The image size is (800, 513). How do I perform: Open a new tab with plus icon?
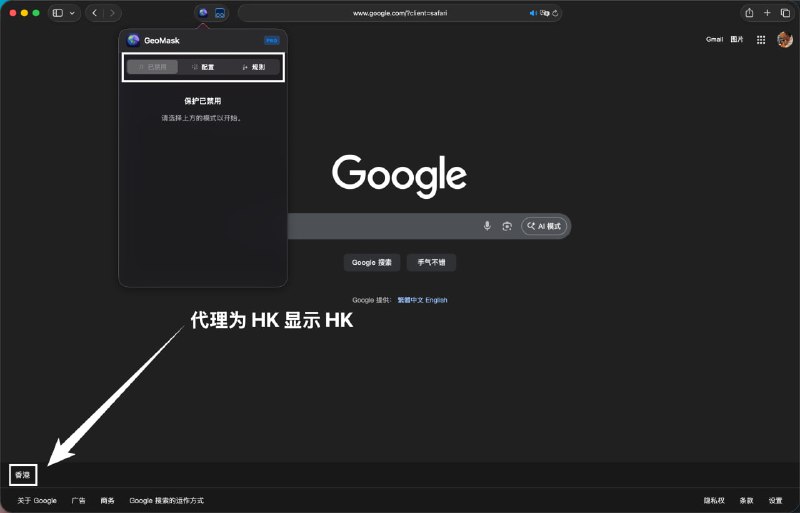pyautogui.click(x=767, y=13)
